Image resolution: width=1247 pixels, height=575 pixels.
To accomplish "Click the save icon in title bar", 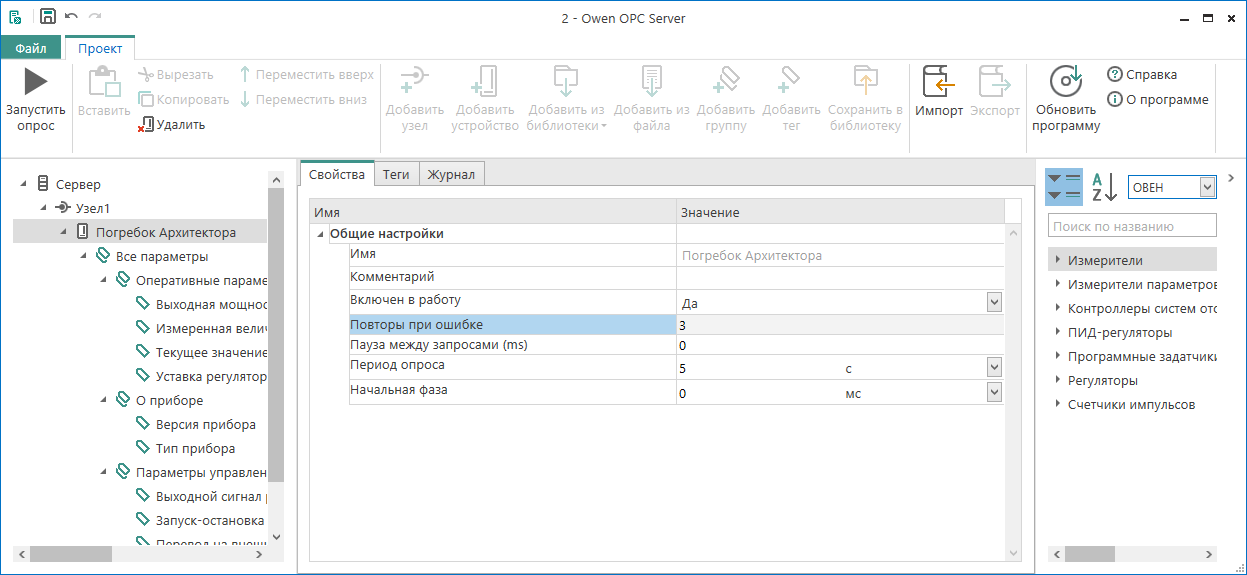I will click(48, 17).
